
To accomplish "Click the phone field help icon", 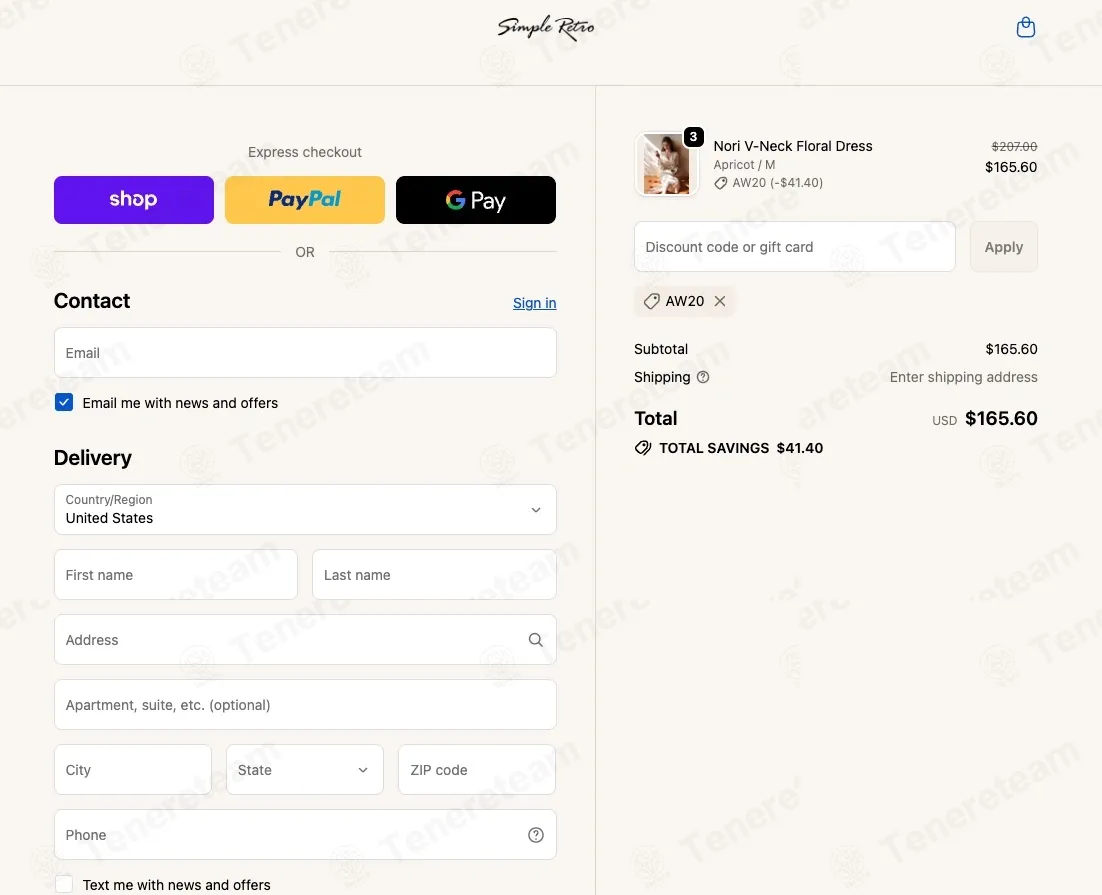I will pyautogui.click(x=536, y=835).
